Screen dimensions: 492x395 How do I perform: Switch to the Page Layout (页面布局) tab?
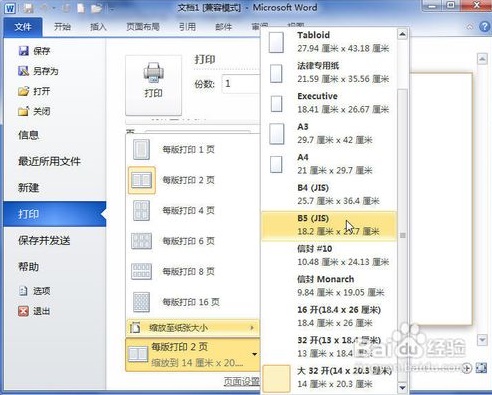(x=143, y=27)
